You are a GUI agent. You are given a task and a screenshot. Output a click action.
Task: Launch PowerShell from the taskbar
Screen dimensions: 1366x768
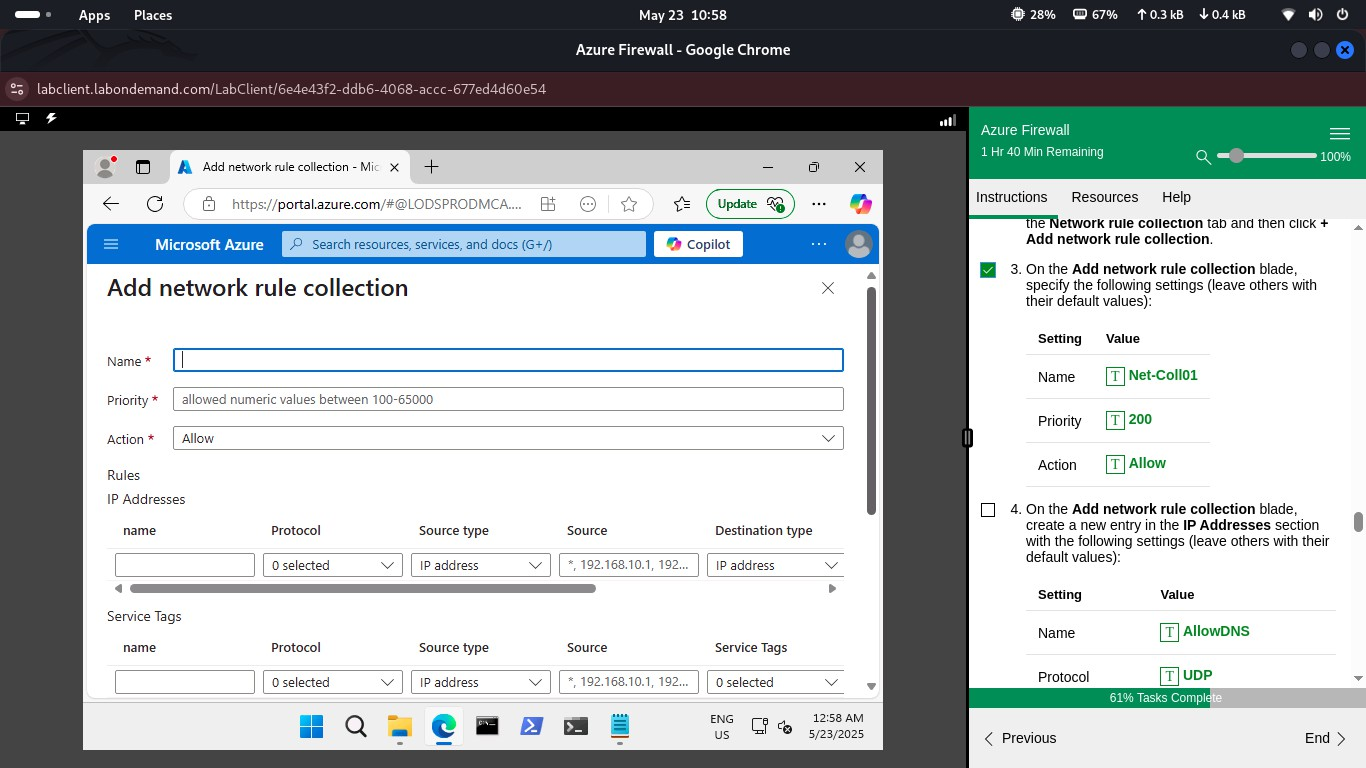pyautogui.click(x=531, y=726)
